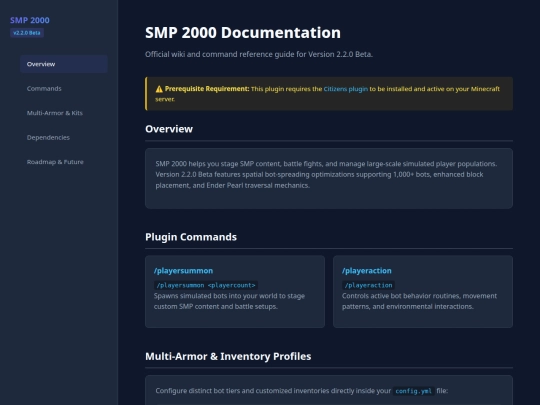Click the 'Prerequisite Requirement:' bold label
This screenshot has height=405, width=540.
(207, 89)
